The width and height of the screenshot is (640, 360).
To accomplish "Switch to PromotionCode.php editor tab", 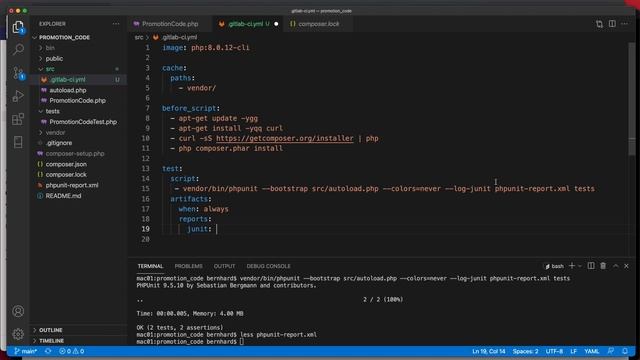I will coord(170,24).
